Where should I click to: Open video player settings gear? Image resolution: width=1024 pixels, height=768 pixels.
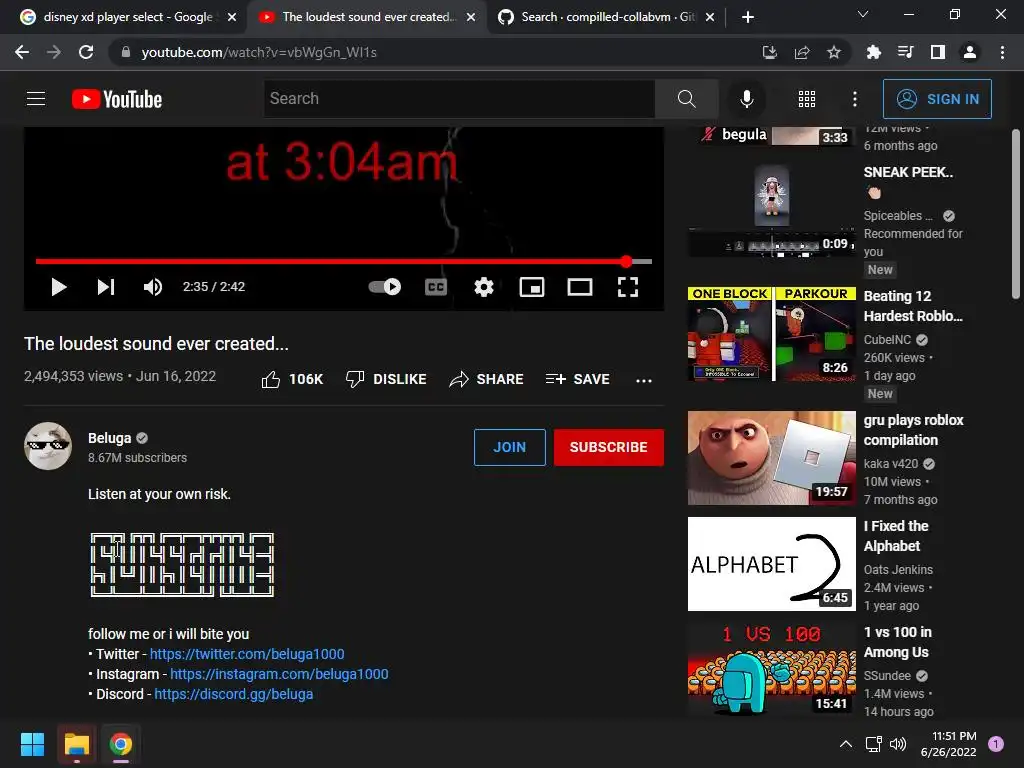(x=484, y=287)
